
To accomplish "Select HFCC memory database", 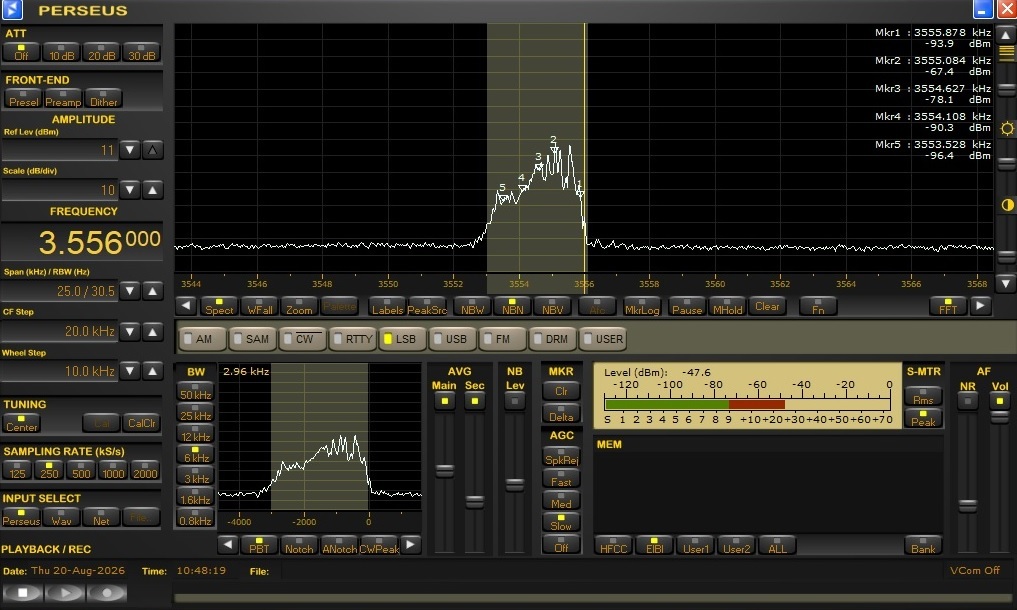I will tap(613, 544).
